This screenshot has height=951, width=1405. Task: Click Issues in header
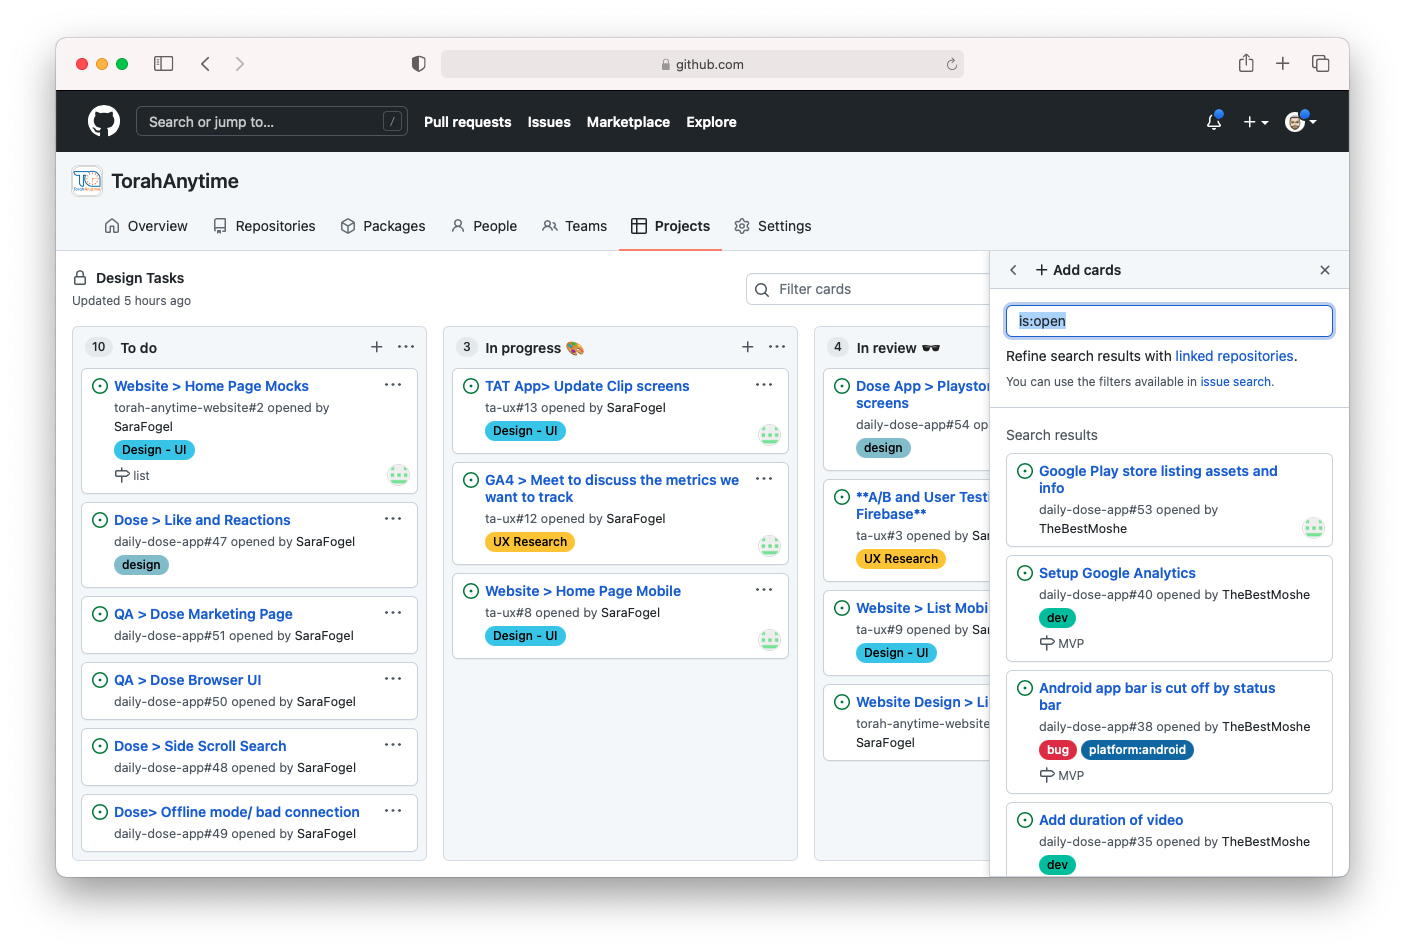point(549,122)
